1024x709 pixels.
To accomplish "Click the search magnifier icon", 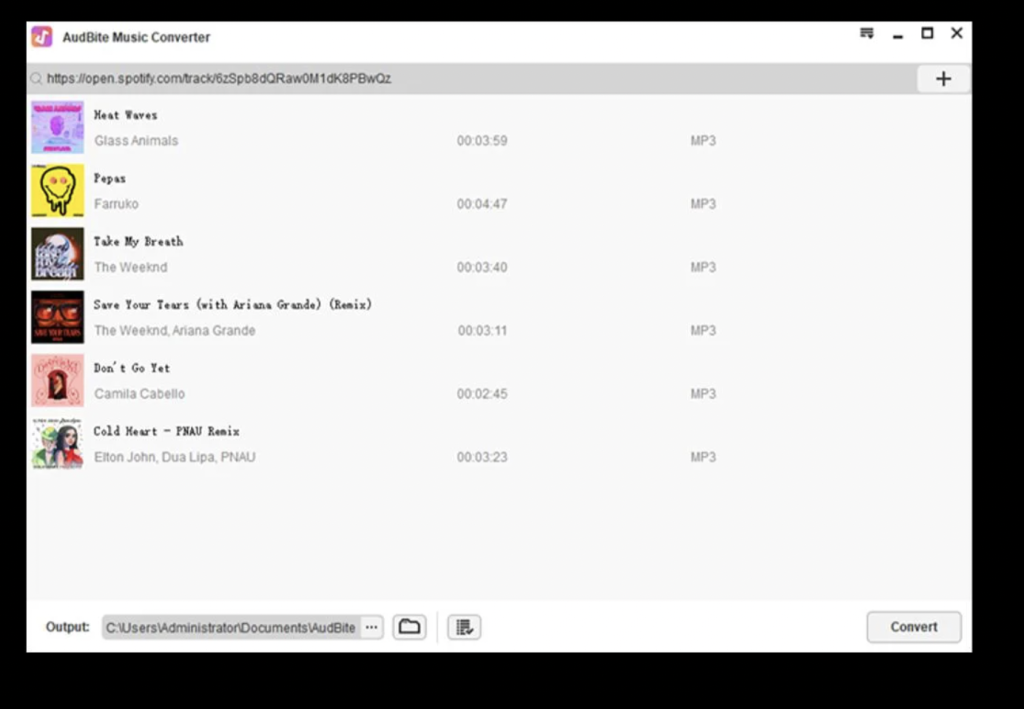I will (x=37, y=79).
